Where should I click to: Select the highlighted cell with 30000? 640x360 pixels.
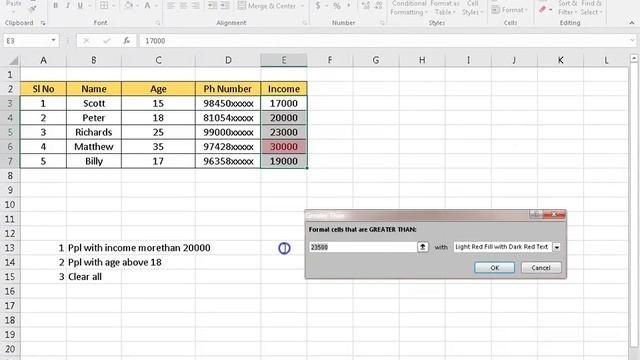click(x=284, y=147)
